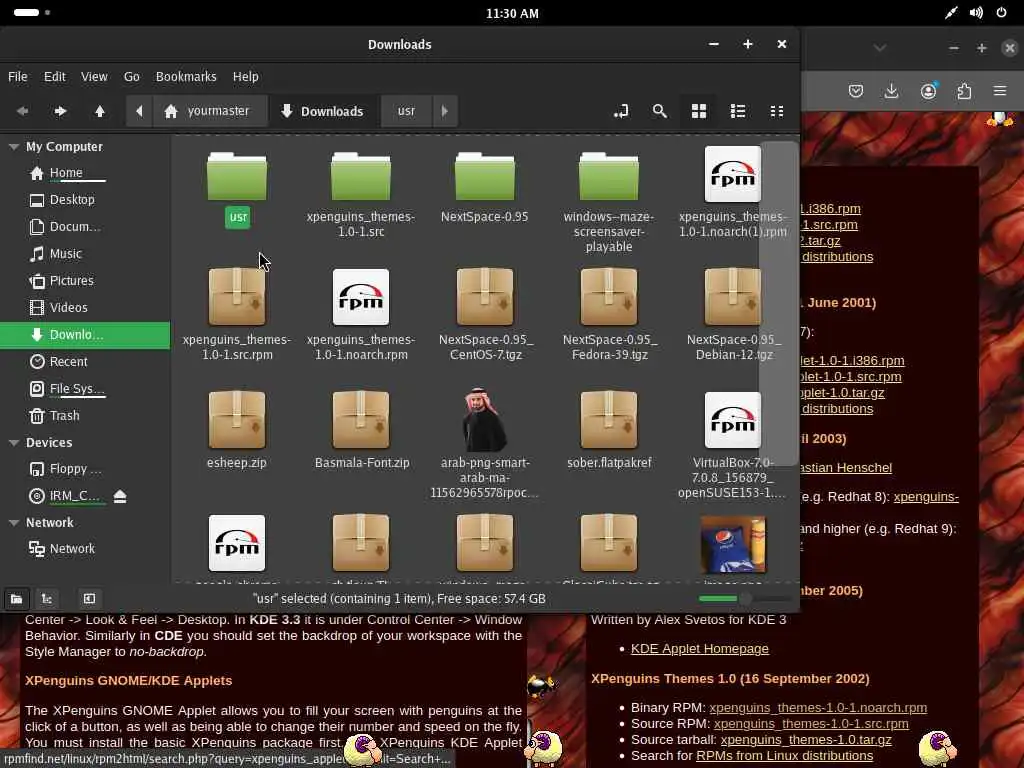
Task: Open the search tool in the file manager
Action: coord(660,111)
